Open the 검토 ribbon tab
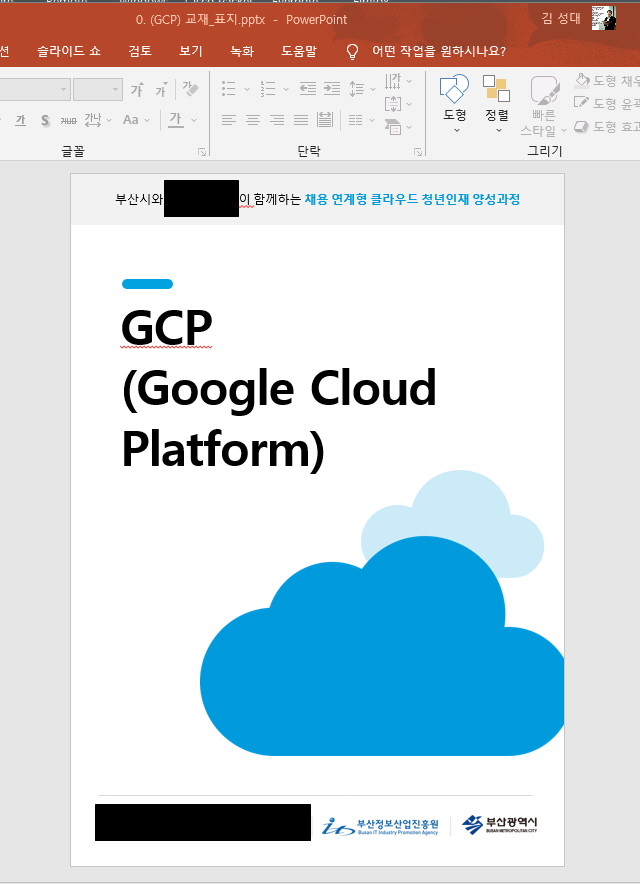The width and height of the screenshot is (640, 884). [140, 51]
